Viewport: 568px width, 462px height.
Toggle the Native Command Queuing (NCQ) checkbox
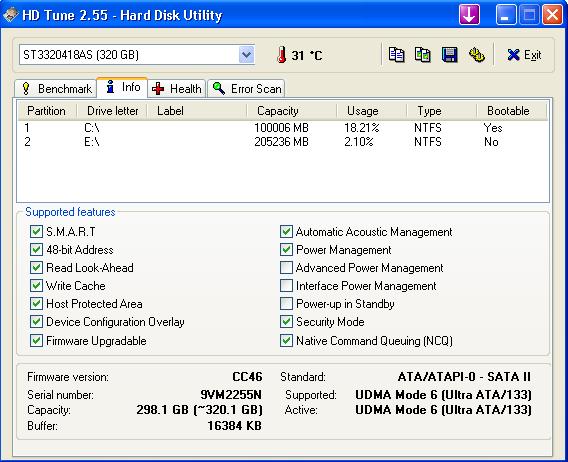[286, 341]
